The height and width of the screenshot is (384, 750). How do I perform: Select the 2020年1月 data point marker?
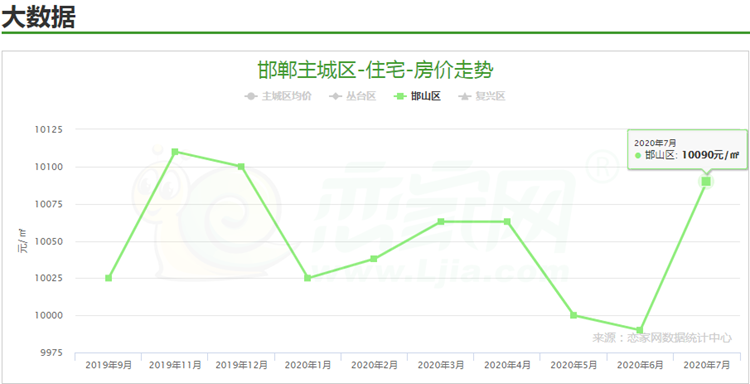(x=308, y=278)
